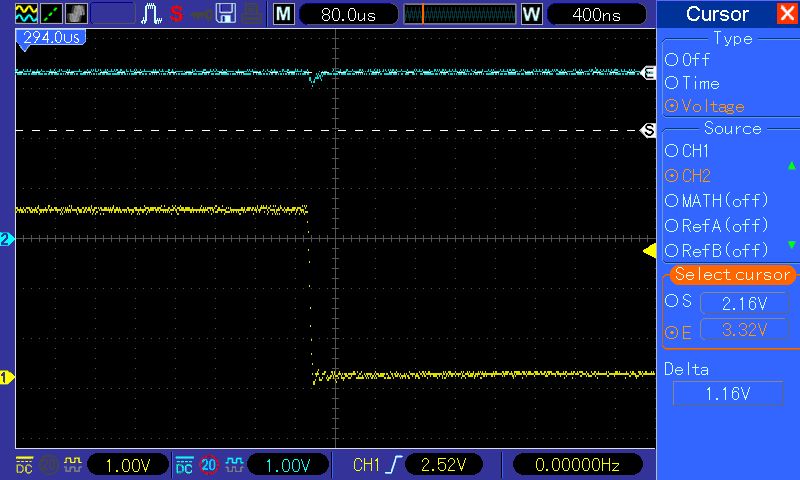Viewport: 800px width, 480px height.
Task: Click the waveform memory overview bar
Action: click(459, 14)
